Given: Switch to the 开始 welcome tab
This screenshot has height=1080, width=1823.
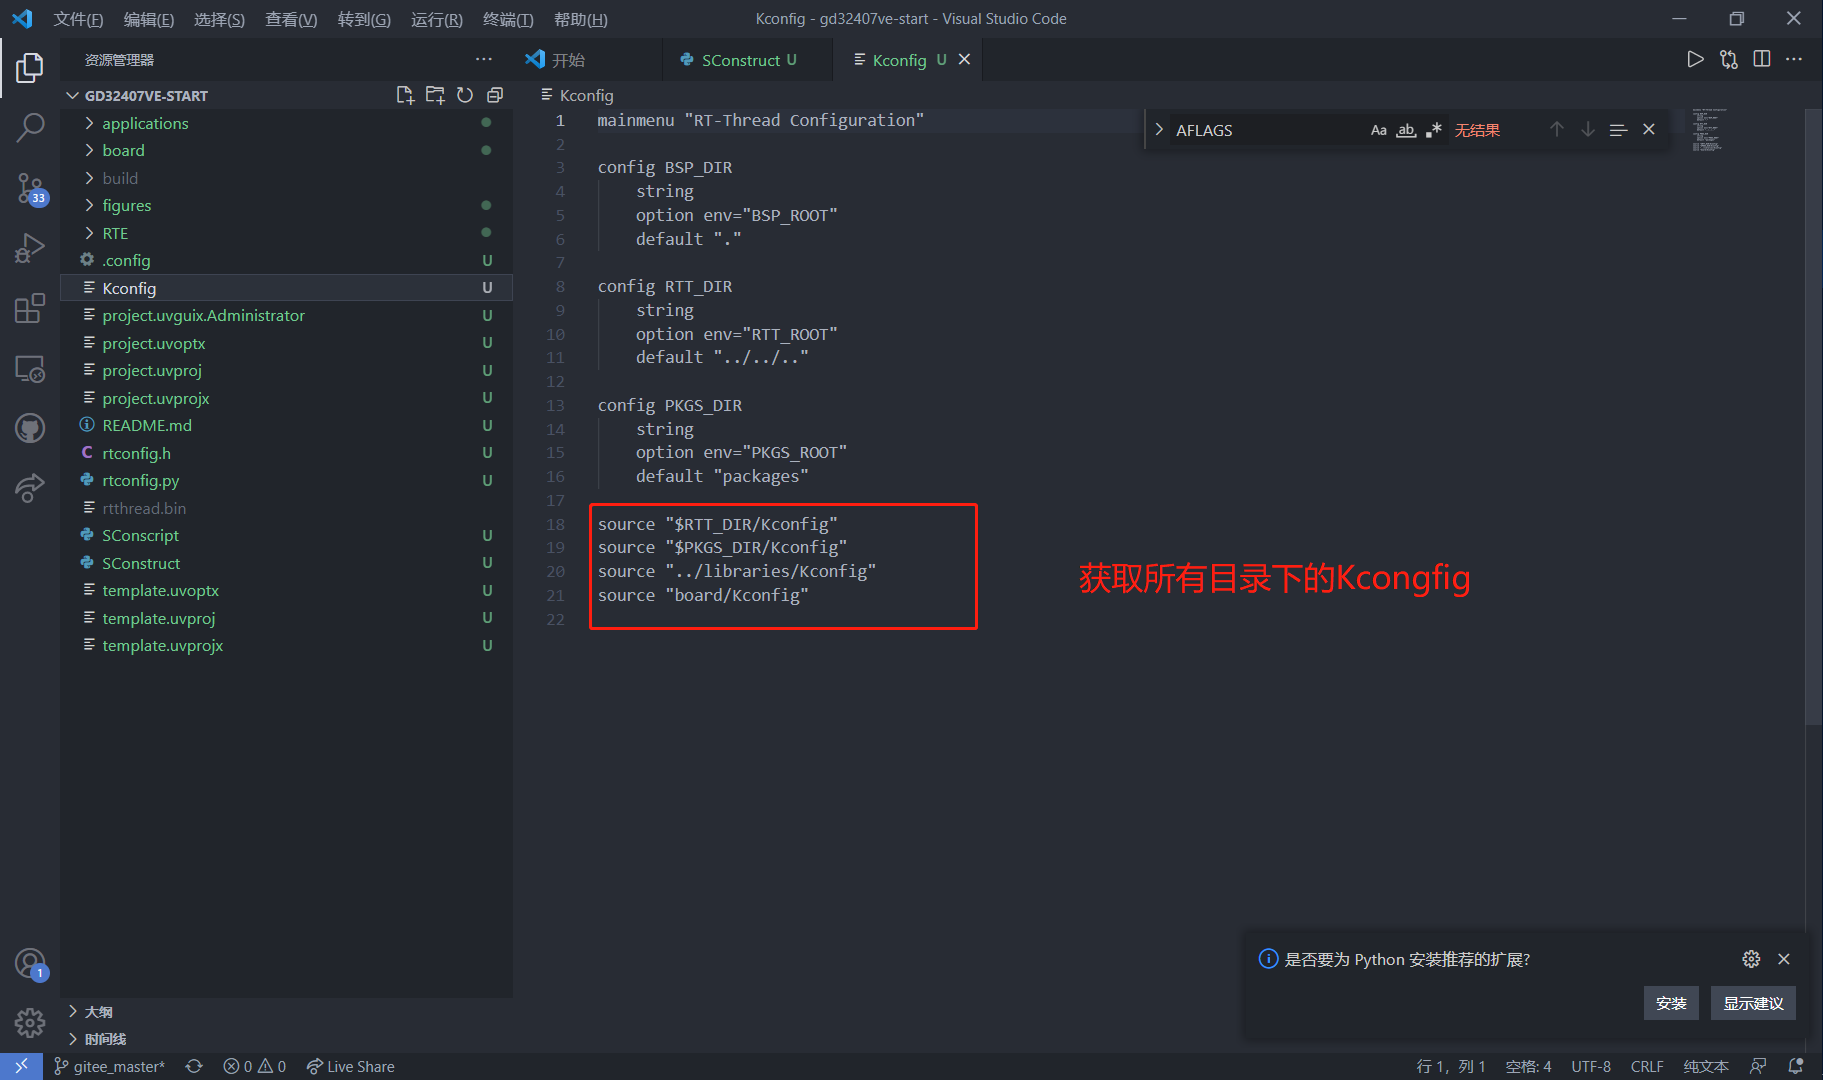Looking at the screenshot, I should (588, 60).
